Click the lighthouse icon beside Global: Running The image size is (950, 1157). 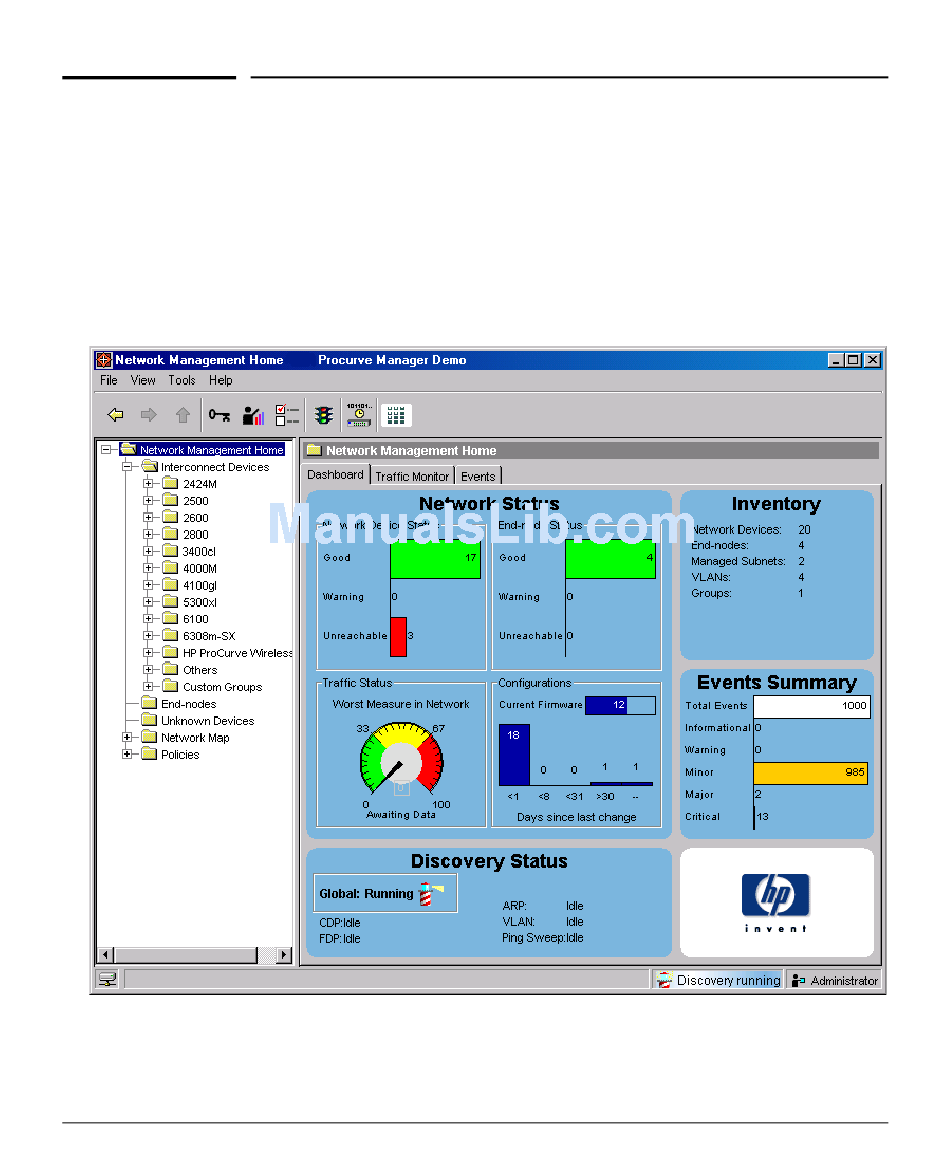(x=431, y=894)
